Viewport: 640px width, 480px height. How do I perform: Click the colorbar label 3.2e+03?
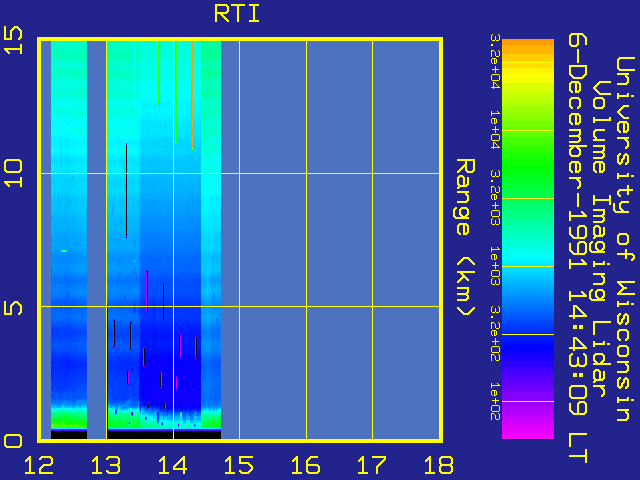(495, 198)
